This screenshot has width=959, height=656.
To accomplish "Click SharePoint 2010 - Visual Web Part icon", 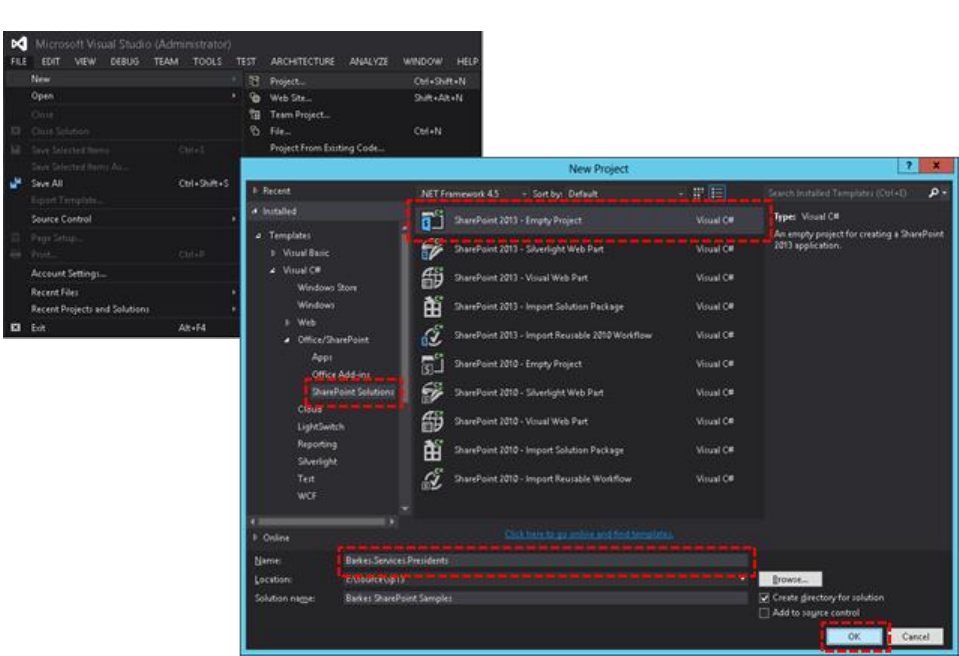I will tap(432, 421).
